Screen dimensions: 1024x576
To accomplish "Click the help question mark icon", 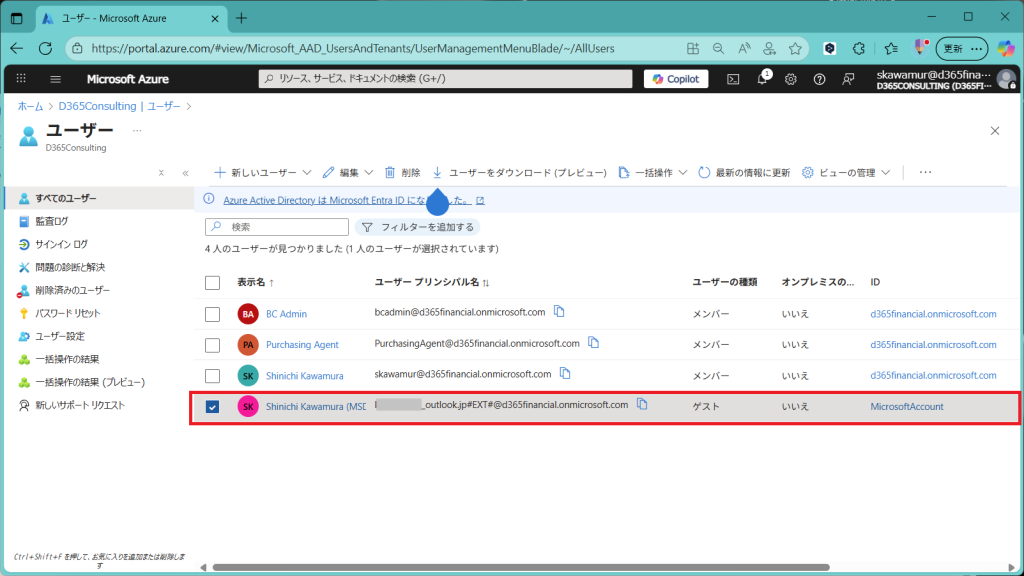I will 820,79.
